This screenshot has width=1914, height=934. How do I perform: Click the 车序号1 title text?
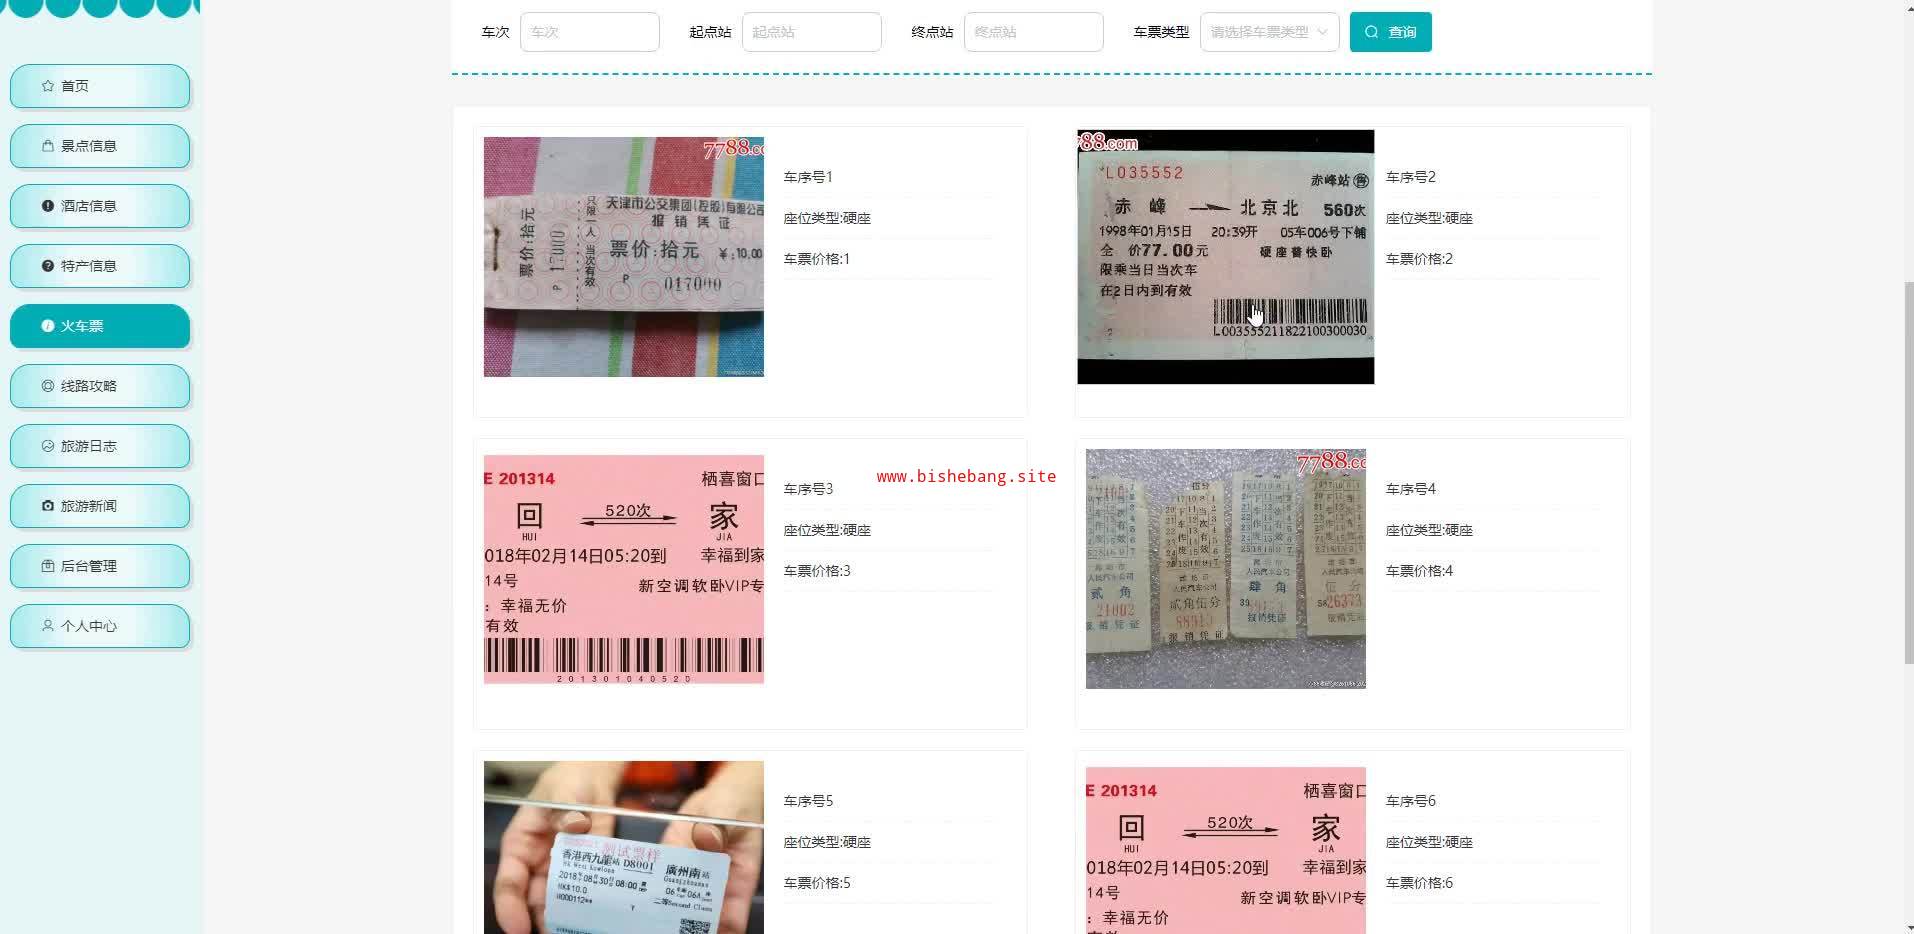(808, 177)
